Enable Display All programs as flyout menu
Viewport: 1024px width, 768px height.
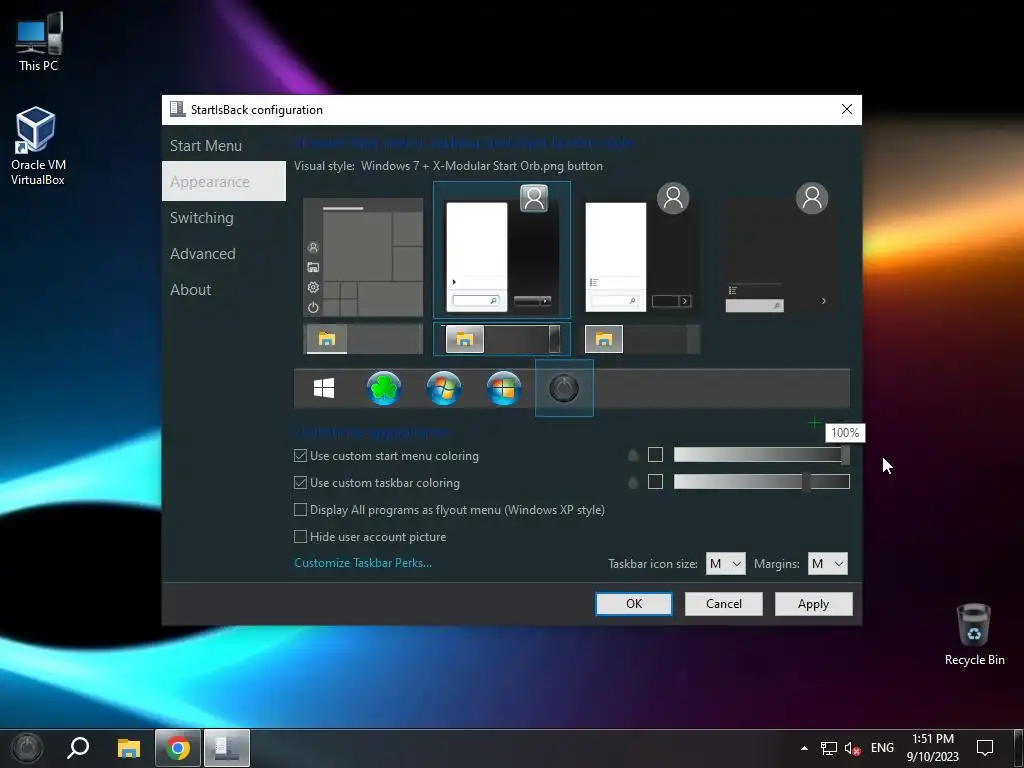point(449,509)
